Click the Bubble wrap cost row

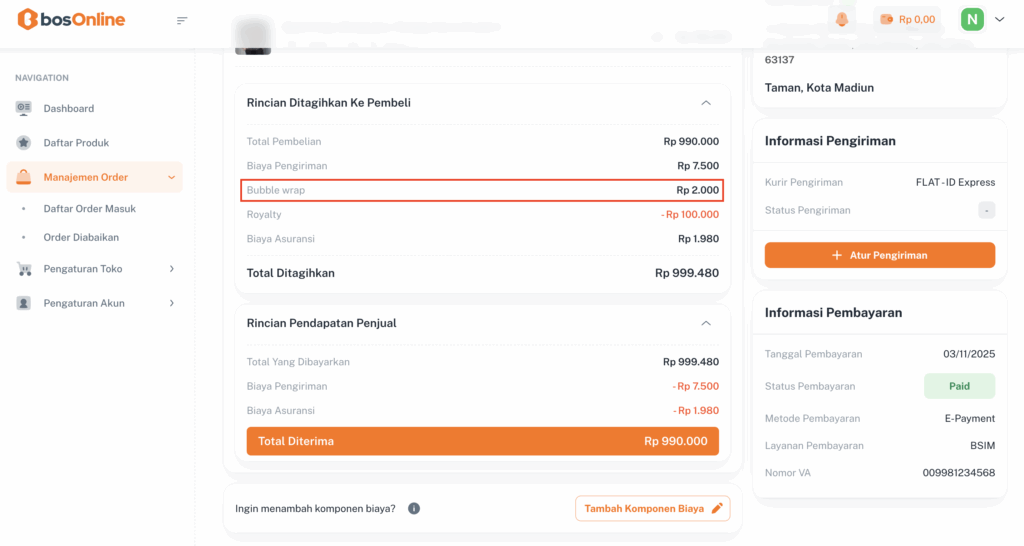(x=482, y=190)
